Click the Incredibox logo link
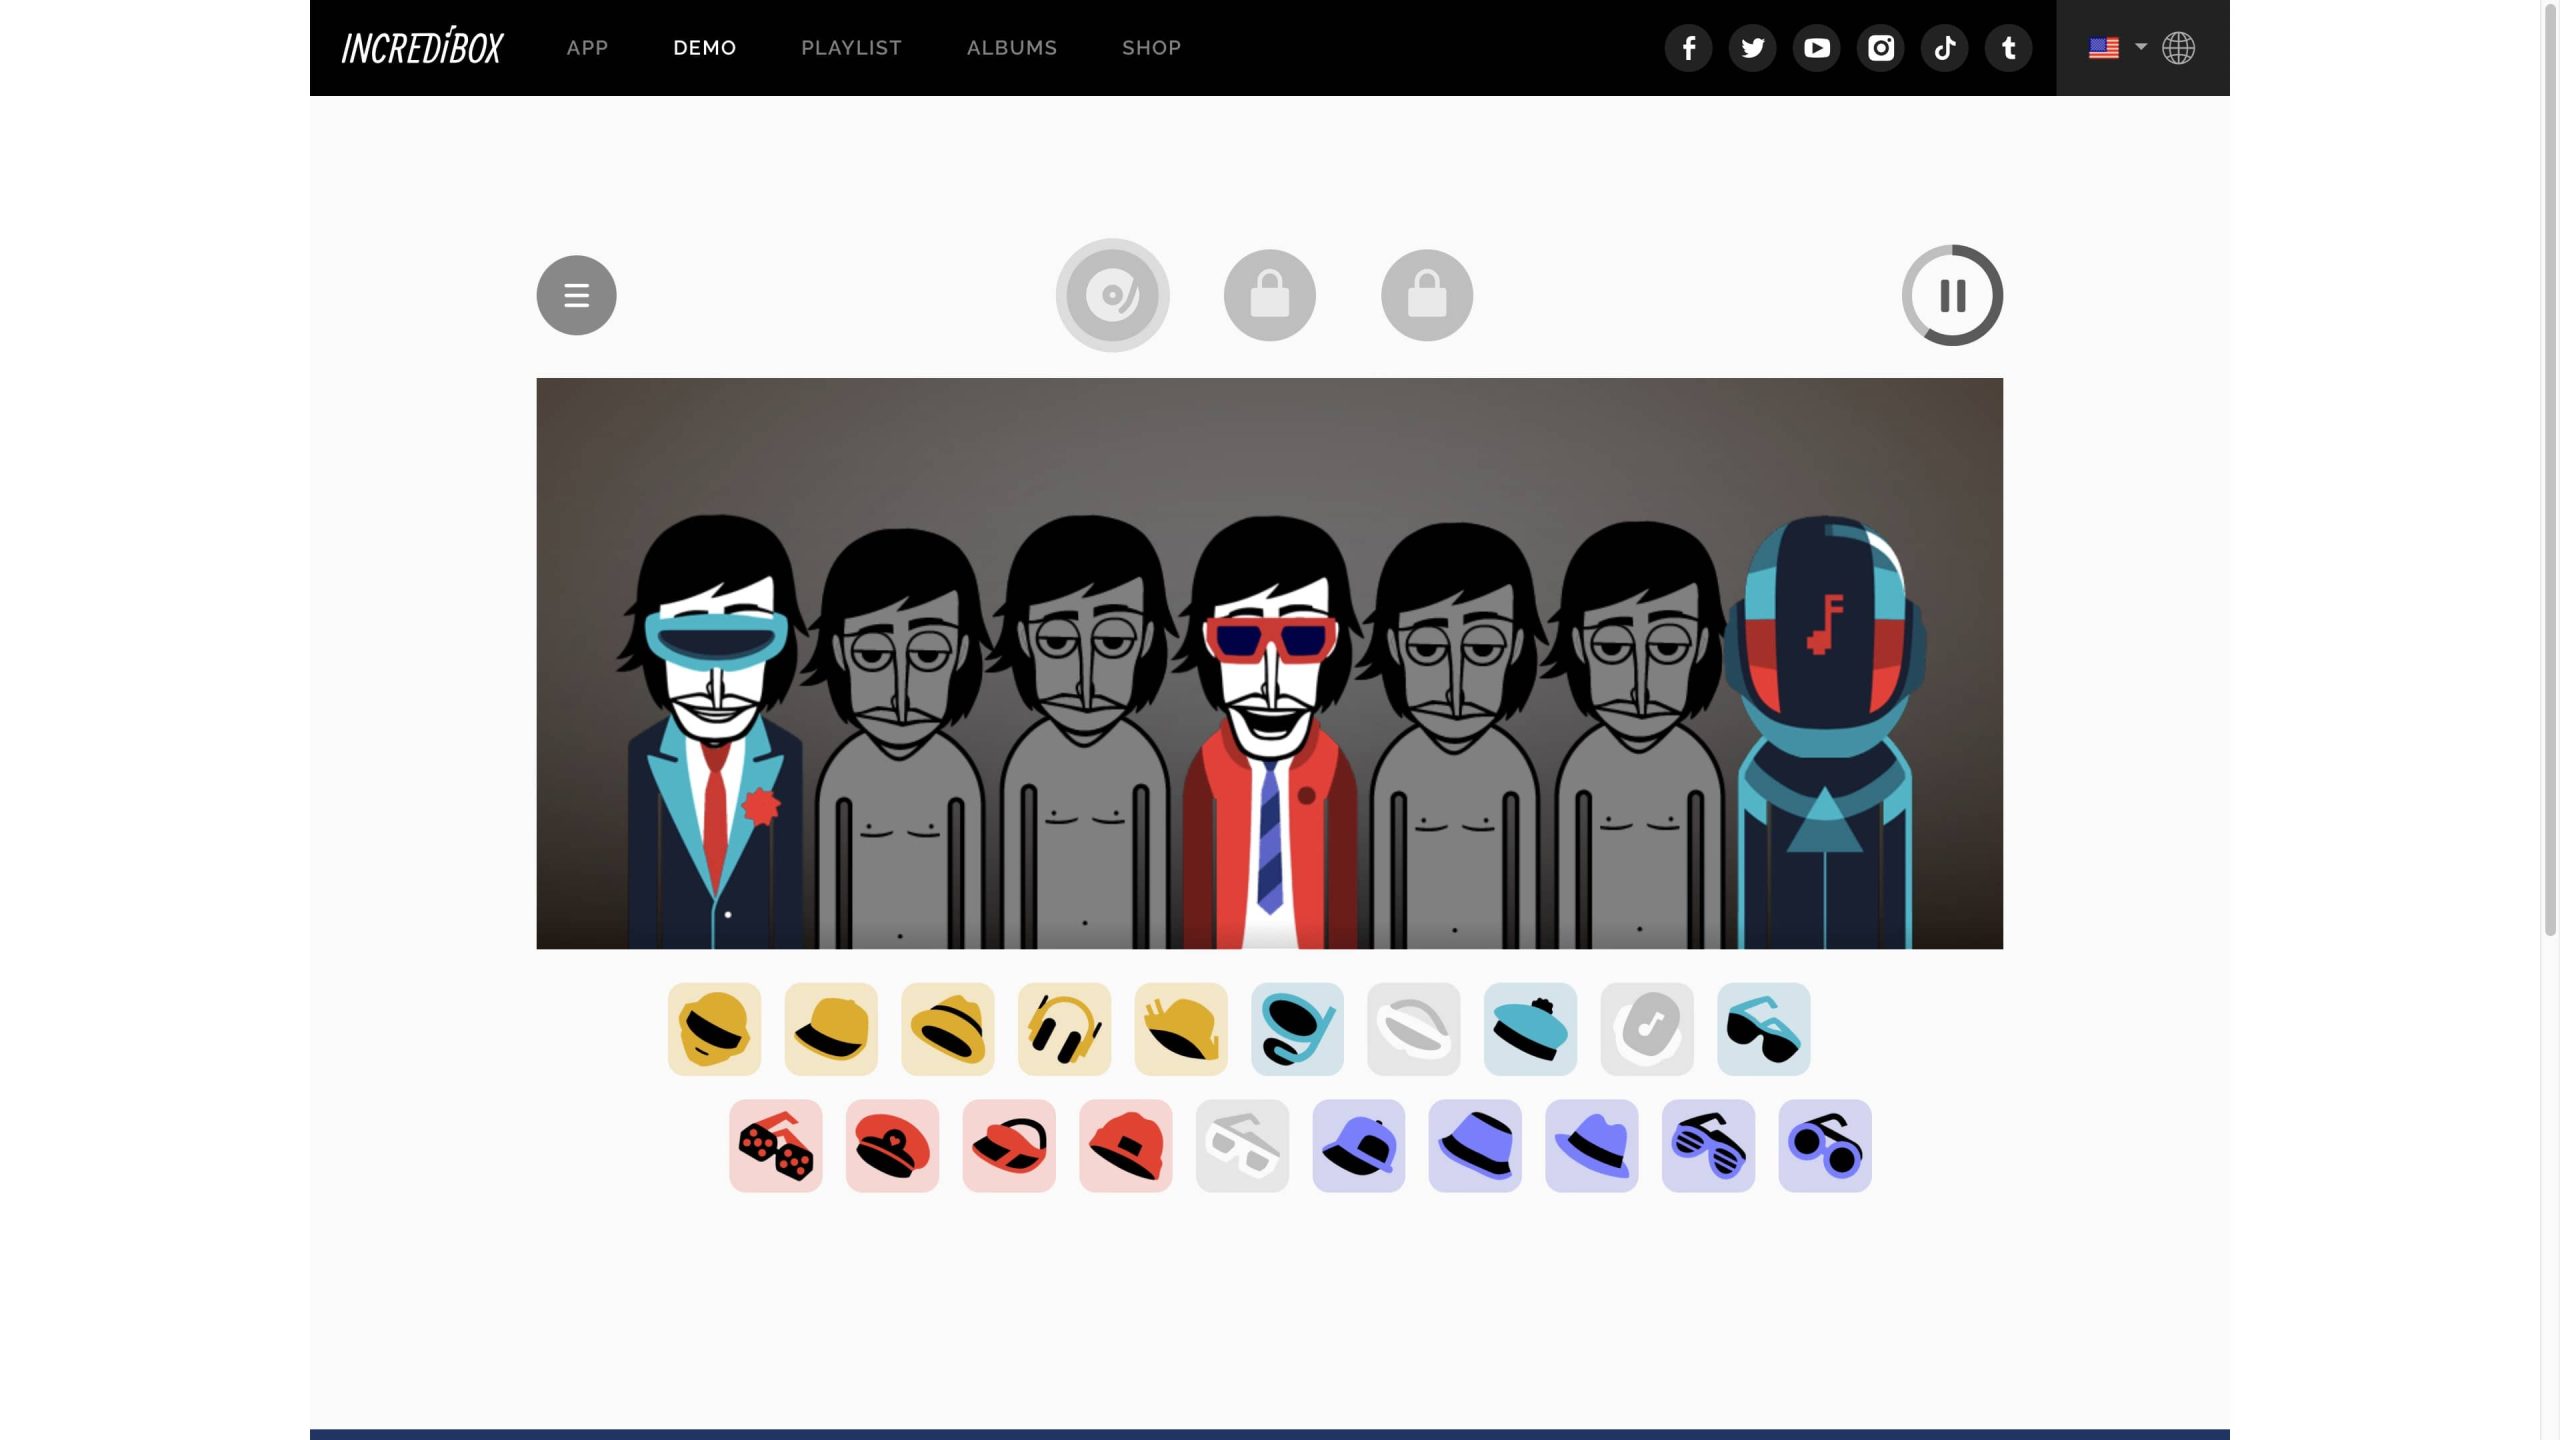 (x=422, y=48)
